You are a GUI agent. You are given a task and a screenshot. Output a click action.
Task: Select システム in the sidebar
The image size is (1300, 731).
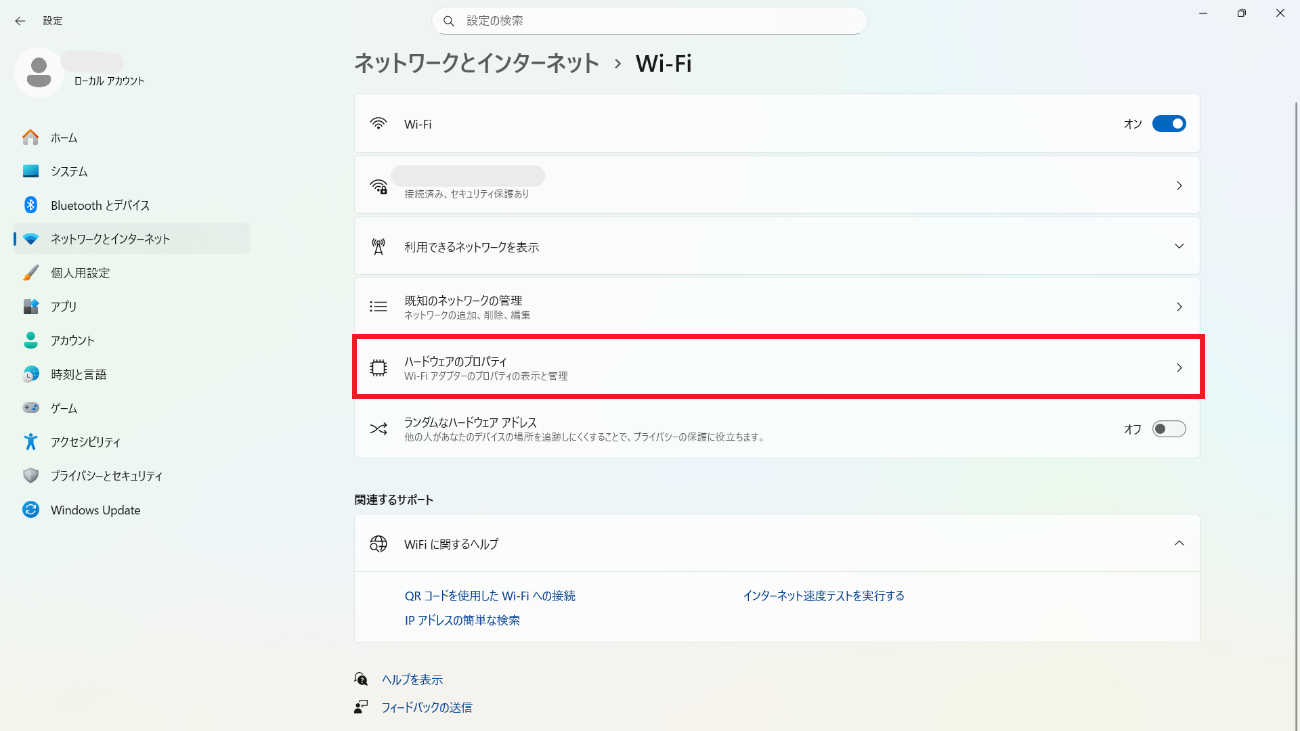[x=69, y=172]
